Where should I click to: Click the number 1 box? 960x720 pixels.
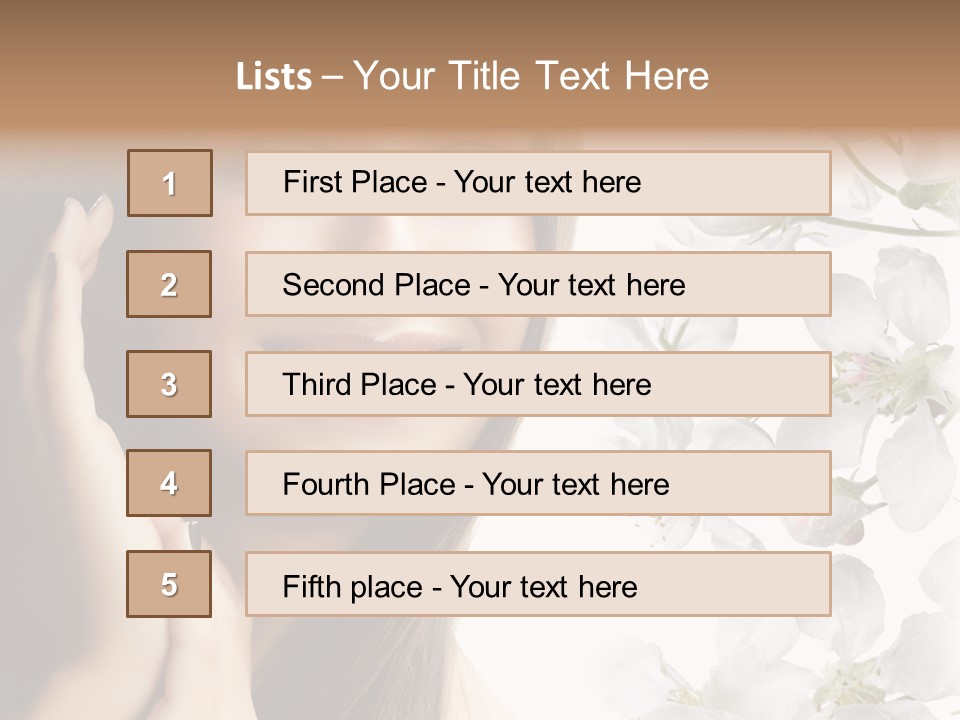170,183
